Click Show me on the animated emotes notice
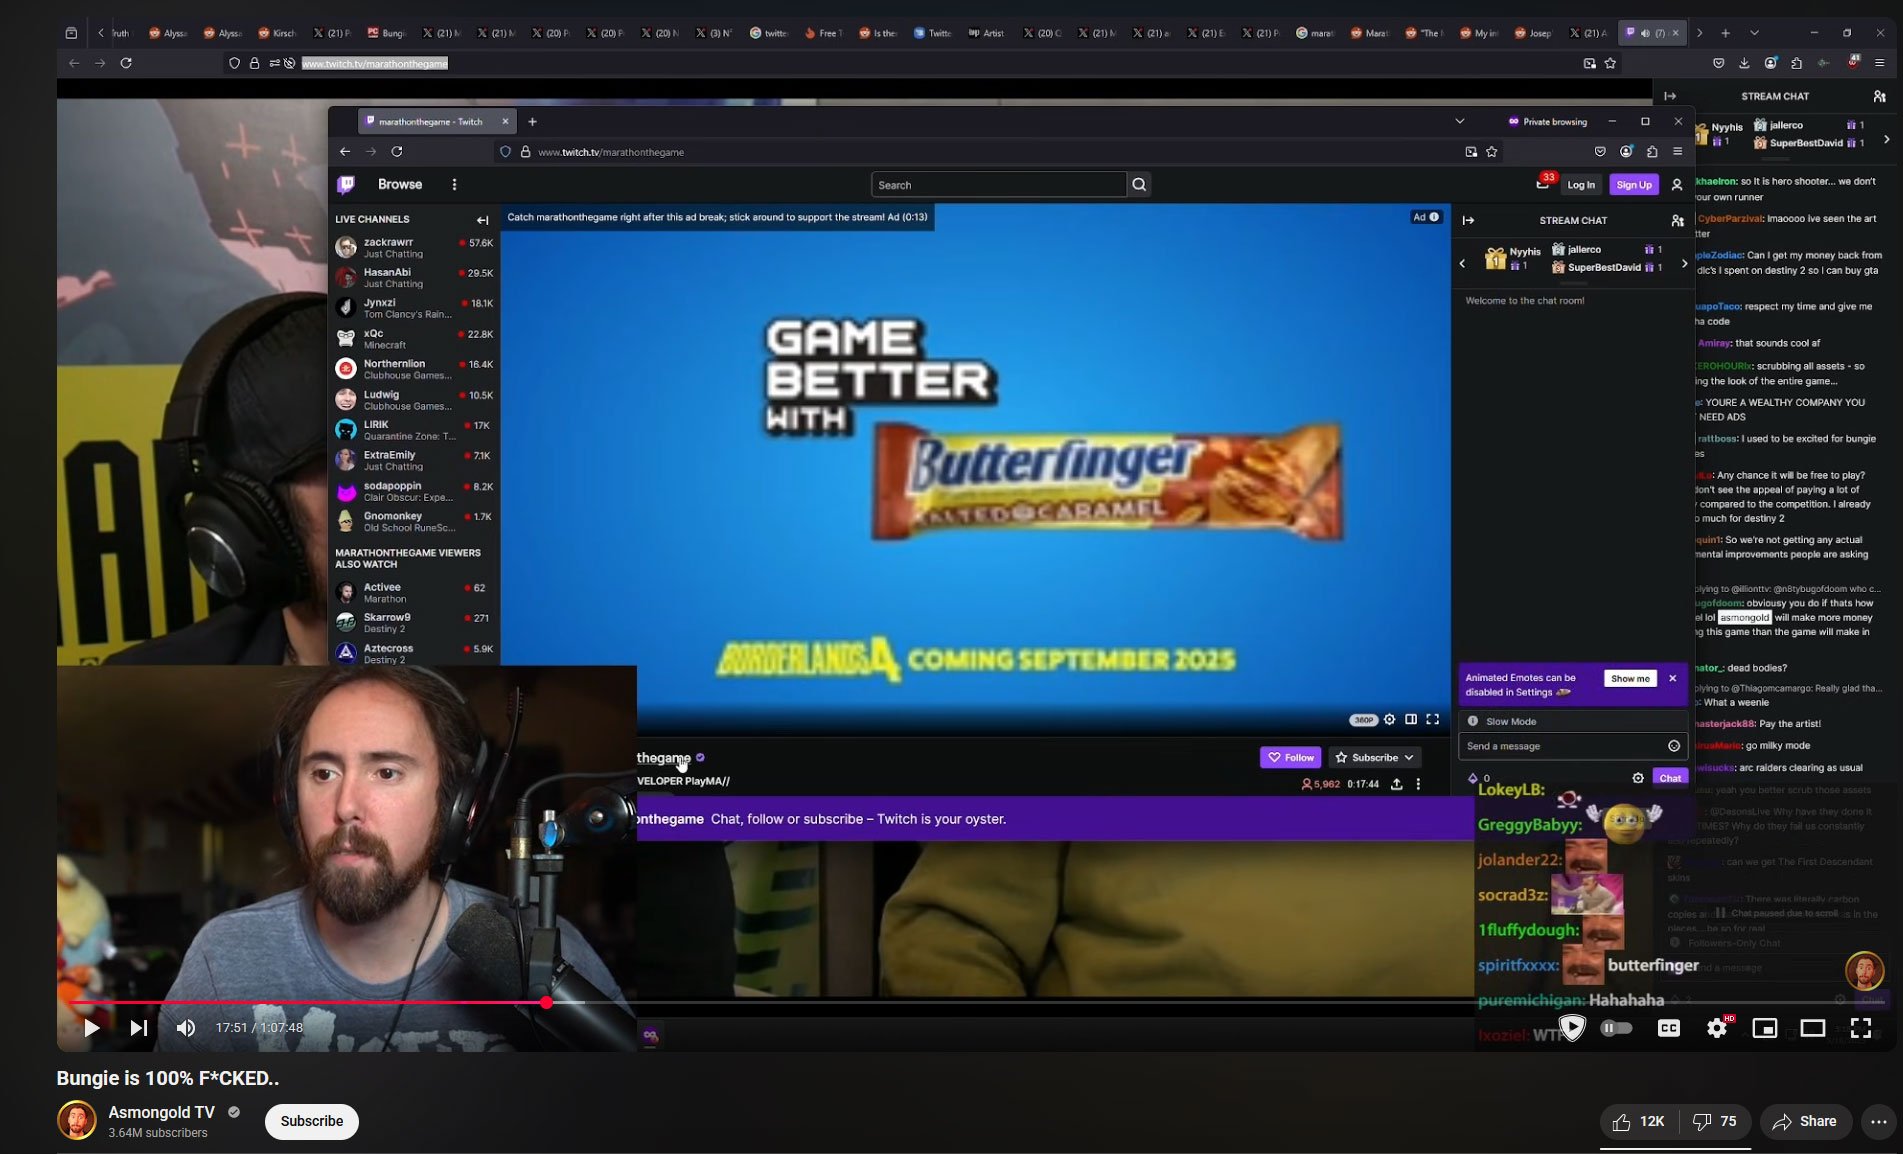 pos(1630,679)
